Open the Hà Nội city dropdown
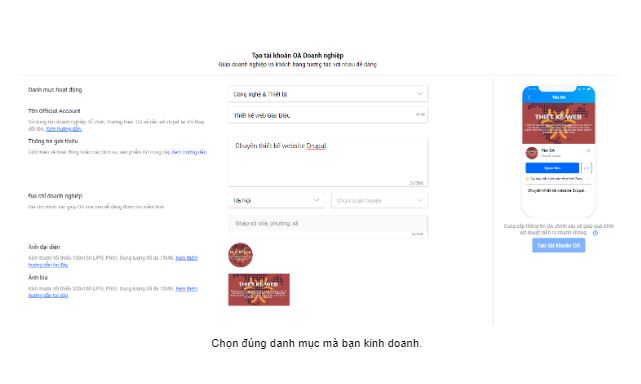Image resolution: width=641 pixels, height=384 pixels. [x=276, y=200]
